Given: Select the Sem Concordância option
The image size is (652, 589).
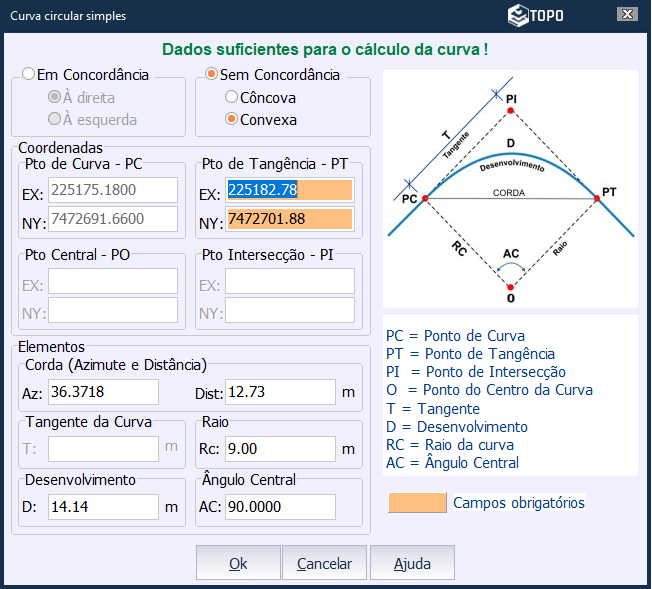Looking at the screenshot, I should 211,75.
